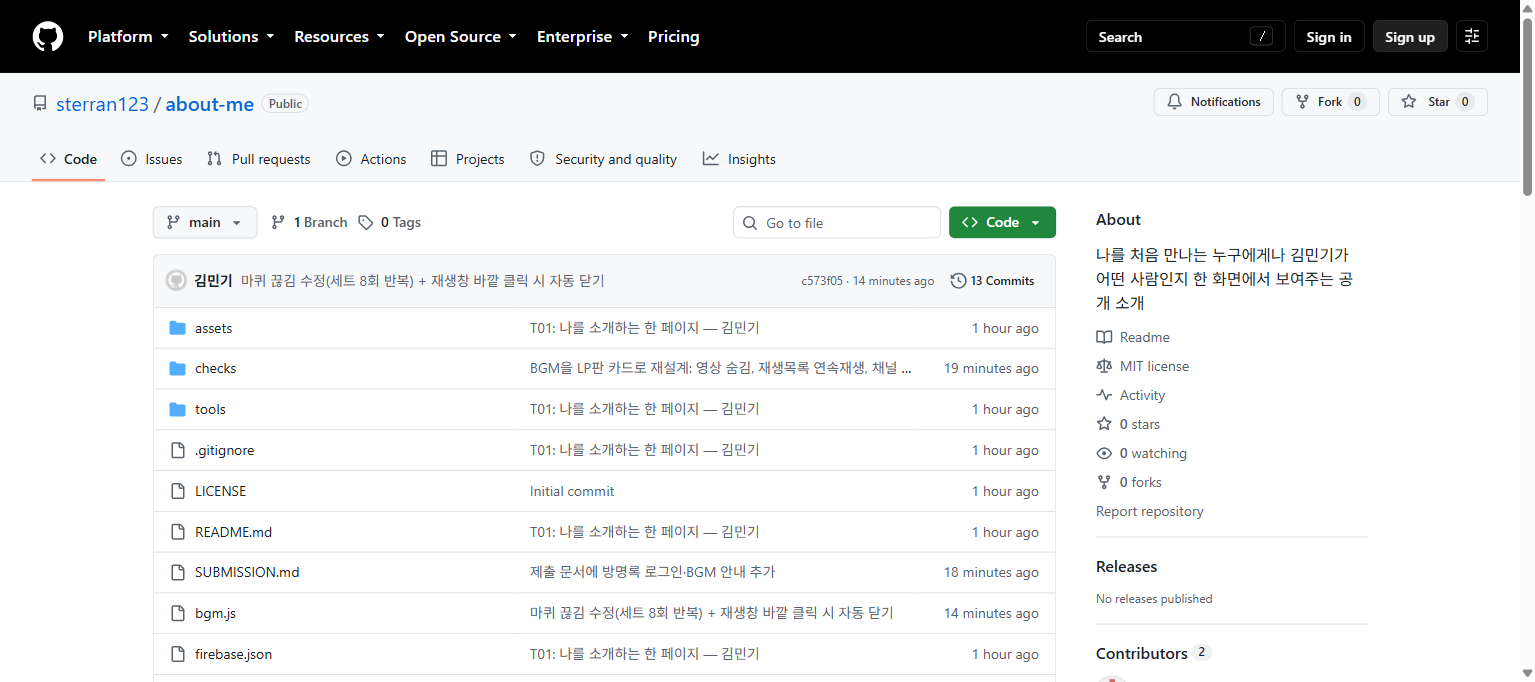Click the Sign in button

(1329, 37)
